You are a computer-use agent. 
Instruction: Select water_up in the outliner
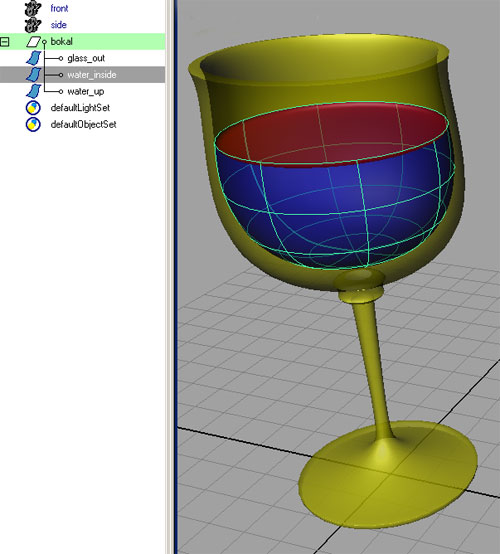coord(86,92)
